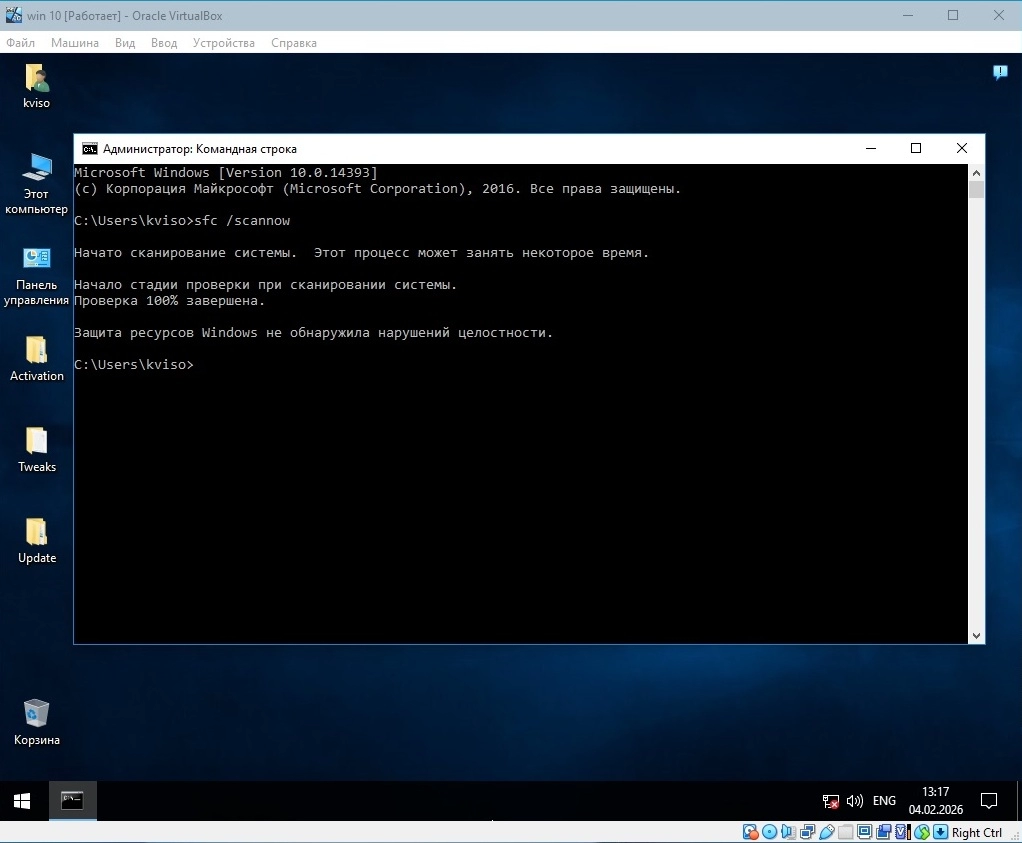The width and height of the screenshot is (1022, 843).
Task: Select the Корзина recycle bin icon
Action: click(x=36, y=722)
